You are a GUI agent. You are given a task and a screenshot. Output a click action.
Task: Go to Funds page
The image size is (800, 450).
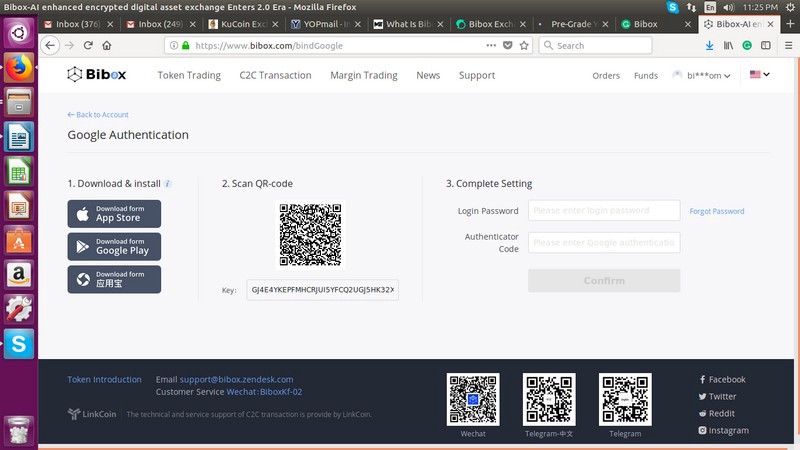click(645, 76)
